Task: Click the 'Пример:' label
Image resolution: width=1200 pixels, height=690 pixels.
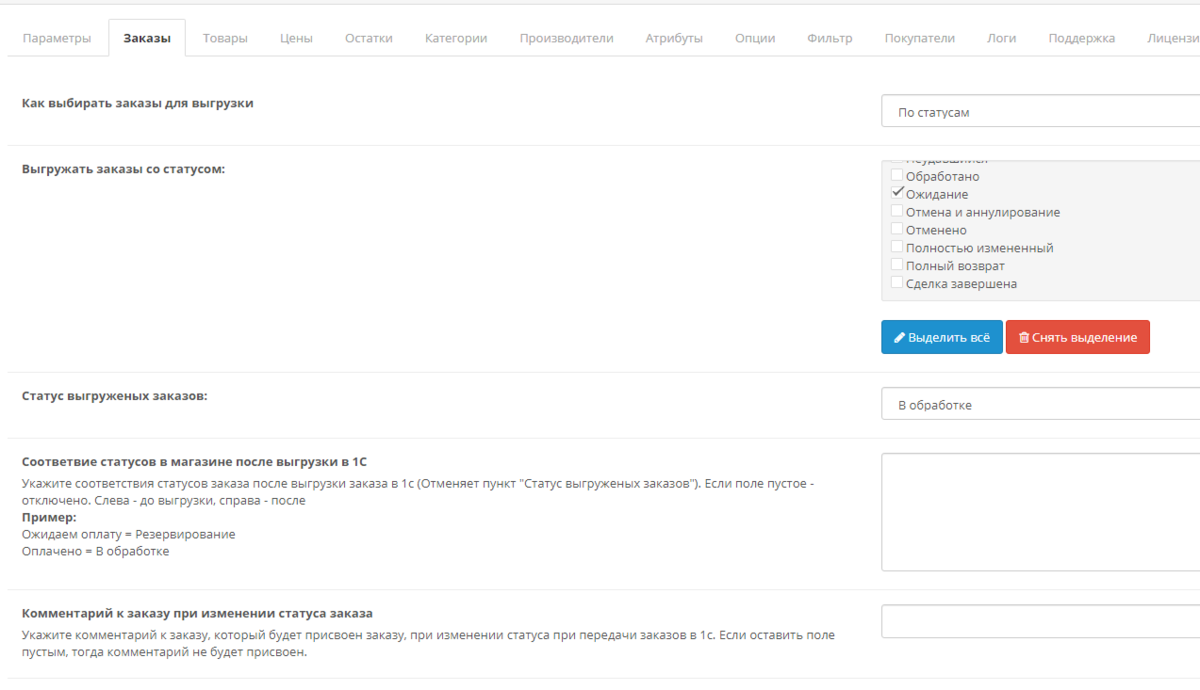Action: tap(50, 517)
